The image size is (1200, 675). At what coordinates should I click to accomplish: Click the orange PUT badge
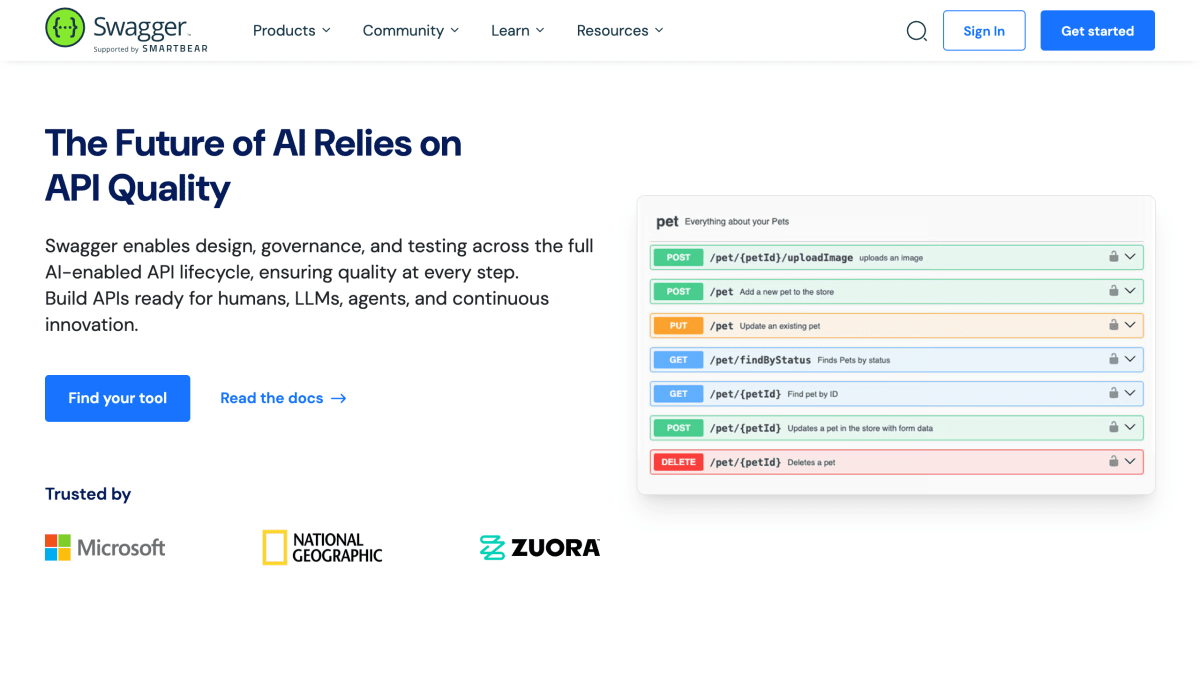tap(678, 325)
